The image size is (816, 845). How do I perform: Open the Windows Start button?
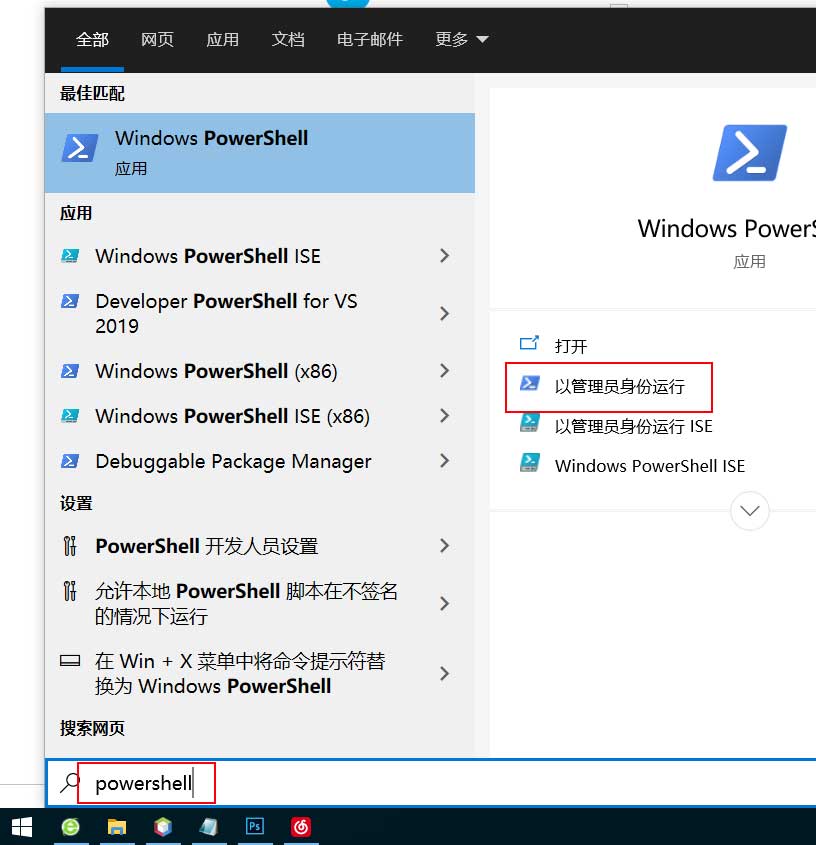(22, 827)
